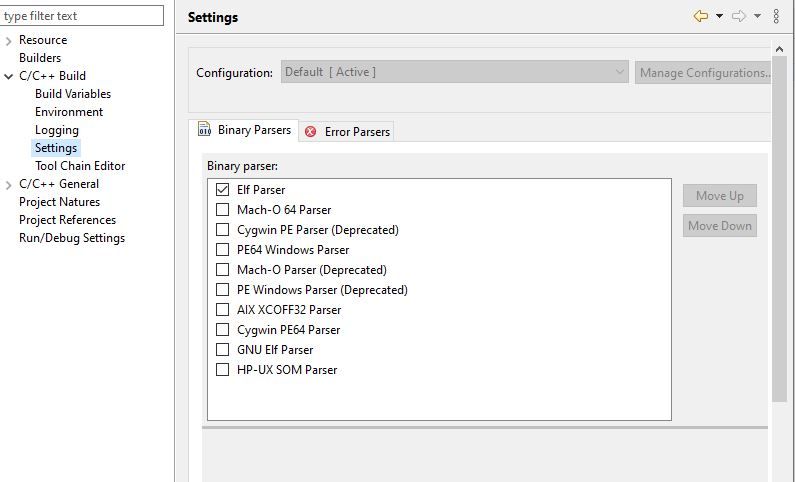The image size is (795, 482).
Task: Click the Manage Configurations button
Action: point(703,72)
